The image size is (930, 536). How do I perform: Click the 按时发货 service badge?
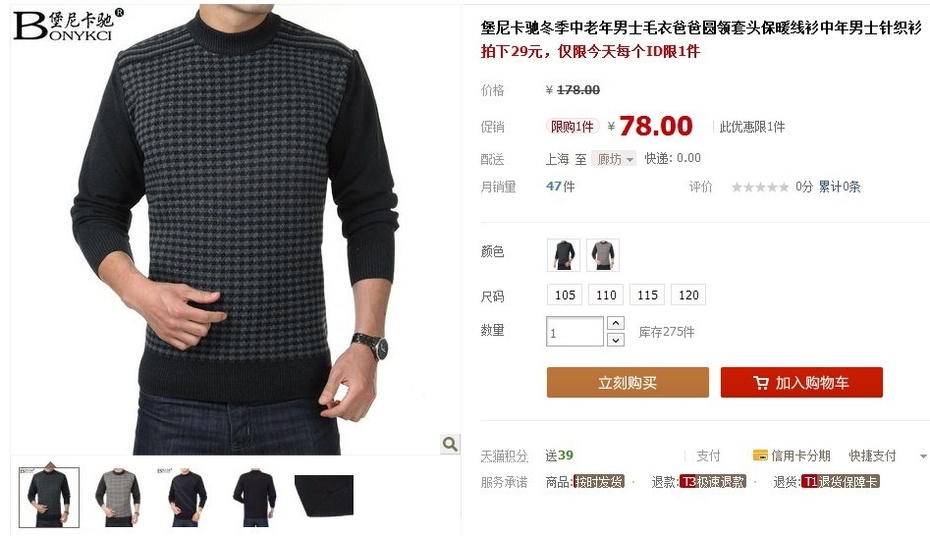[598, 482]
